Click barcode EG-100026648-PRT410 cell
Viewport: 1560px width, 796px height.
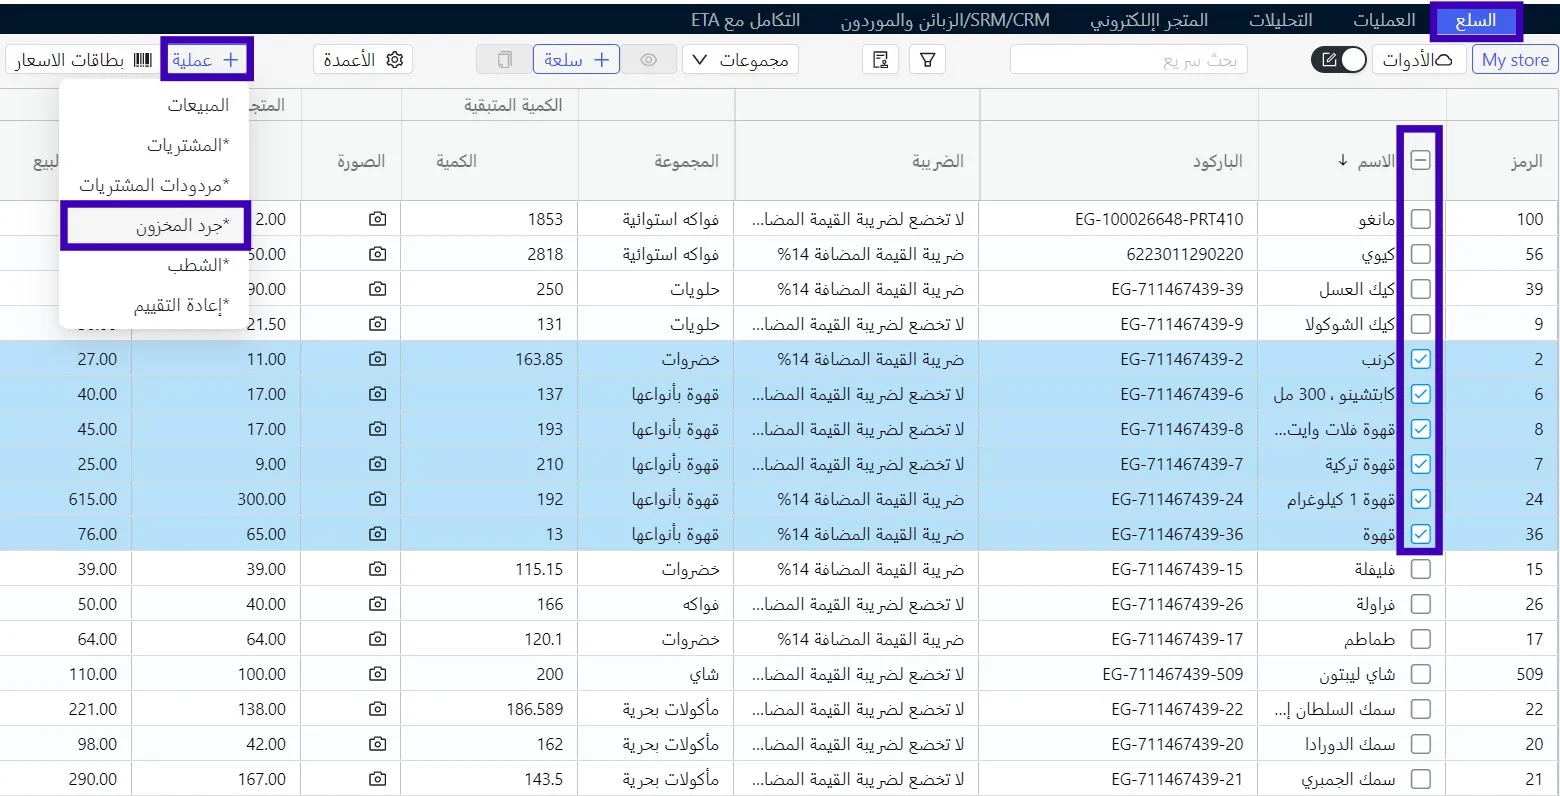point(1119,219)
